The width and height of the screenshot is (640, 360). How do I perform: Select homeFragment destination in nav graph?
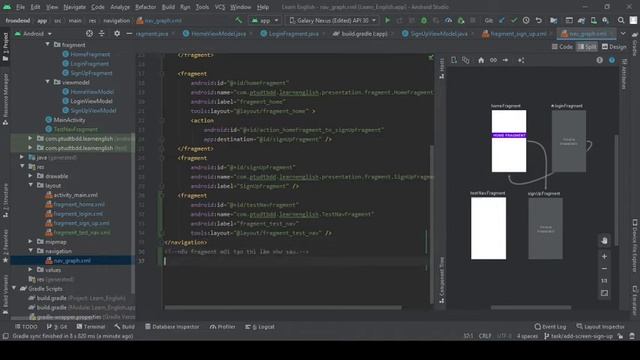509,141
